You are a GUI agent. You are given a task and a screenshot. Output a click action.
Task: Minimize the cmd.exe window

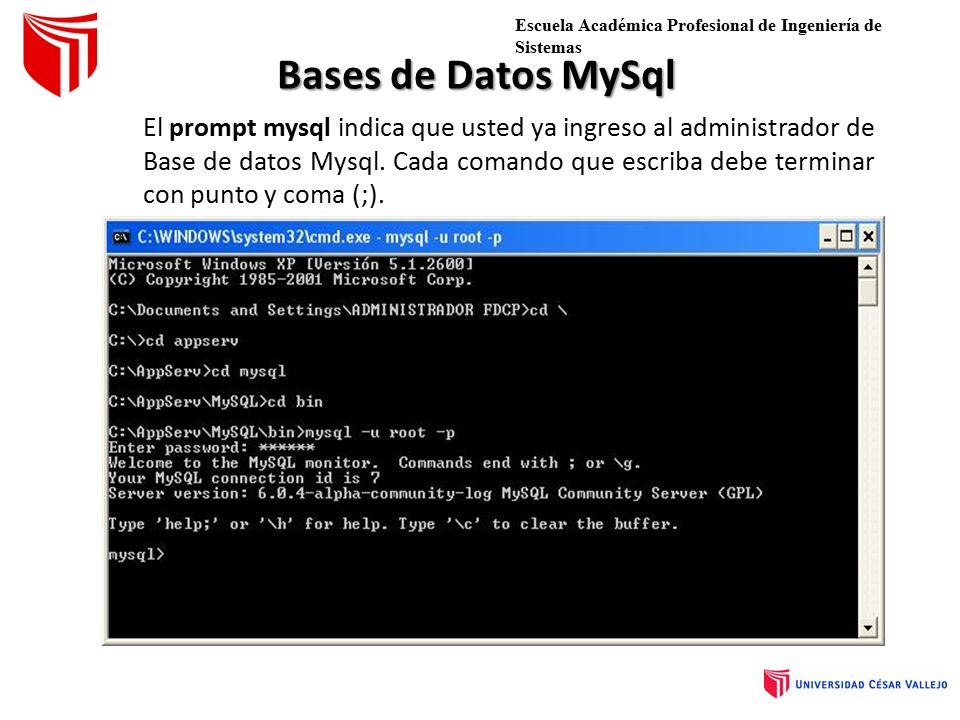(827, 237)
